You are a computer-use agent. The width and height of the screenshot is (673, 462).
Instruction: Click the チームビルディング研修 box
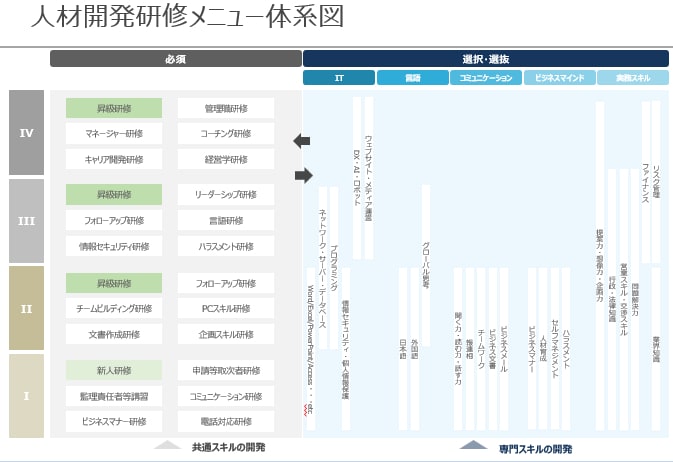tap(114, 308)
